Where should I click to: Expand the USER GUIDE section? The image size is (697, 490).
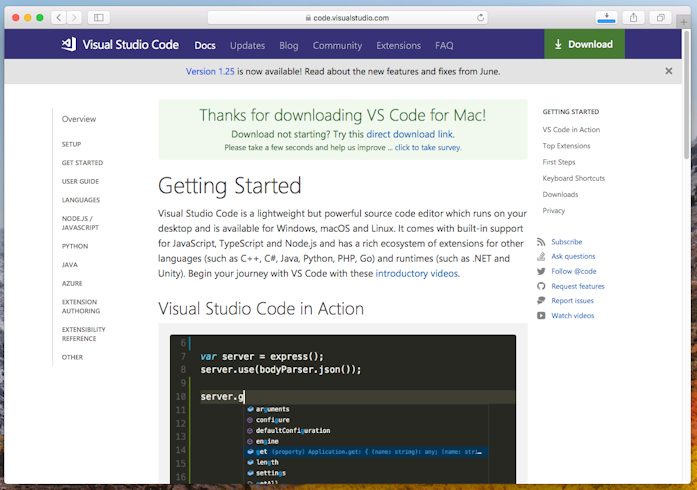point(80,181)
